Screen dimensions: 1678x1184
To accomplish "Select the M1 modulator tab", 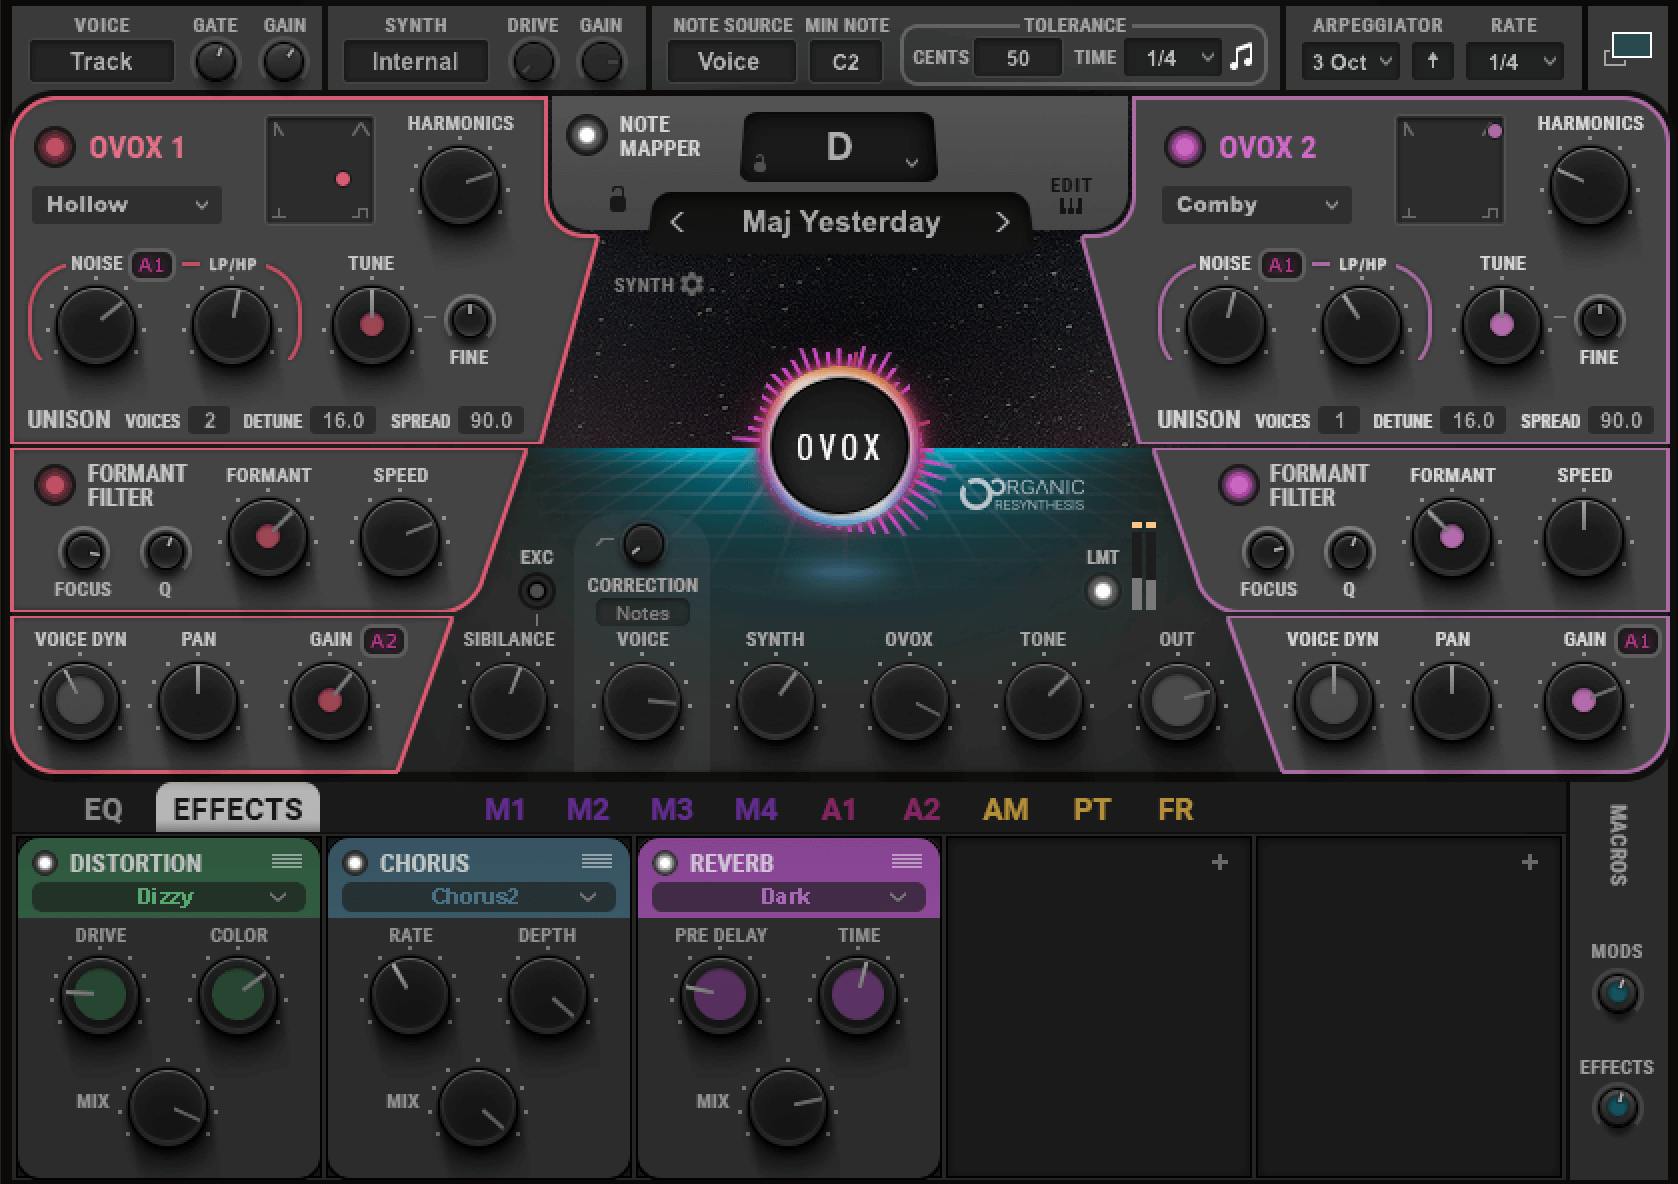I will point(505,809).
